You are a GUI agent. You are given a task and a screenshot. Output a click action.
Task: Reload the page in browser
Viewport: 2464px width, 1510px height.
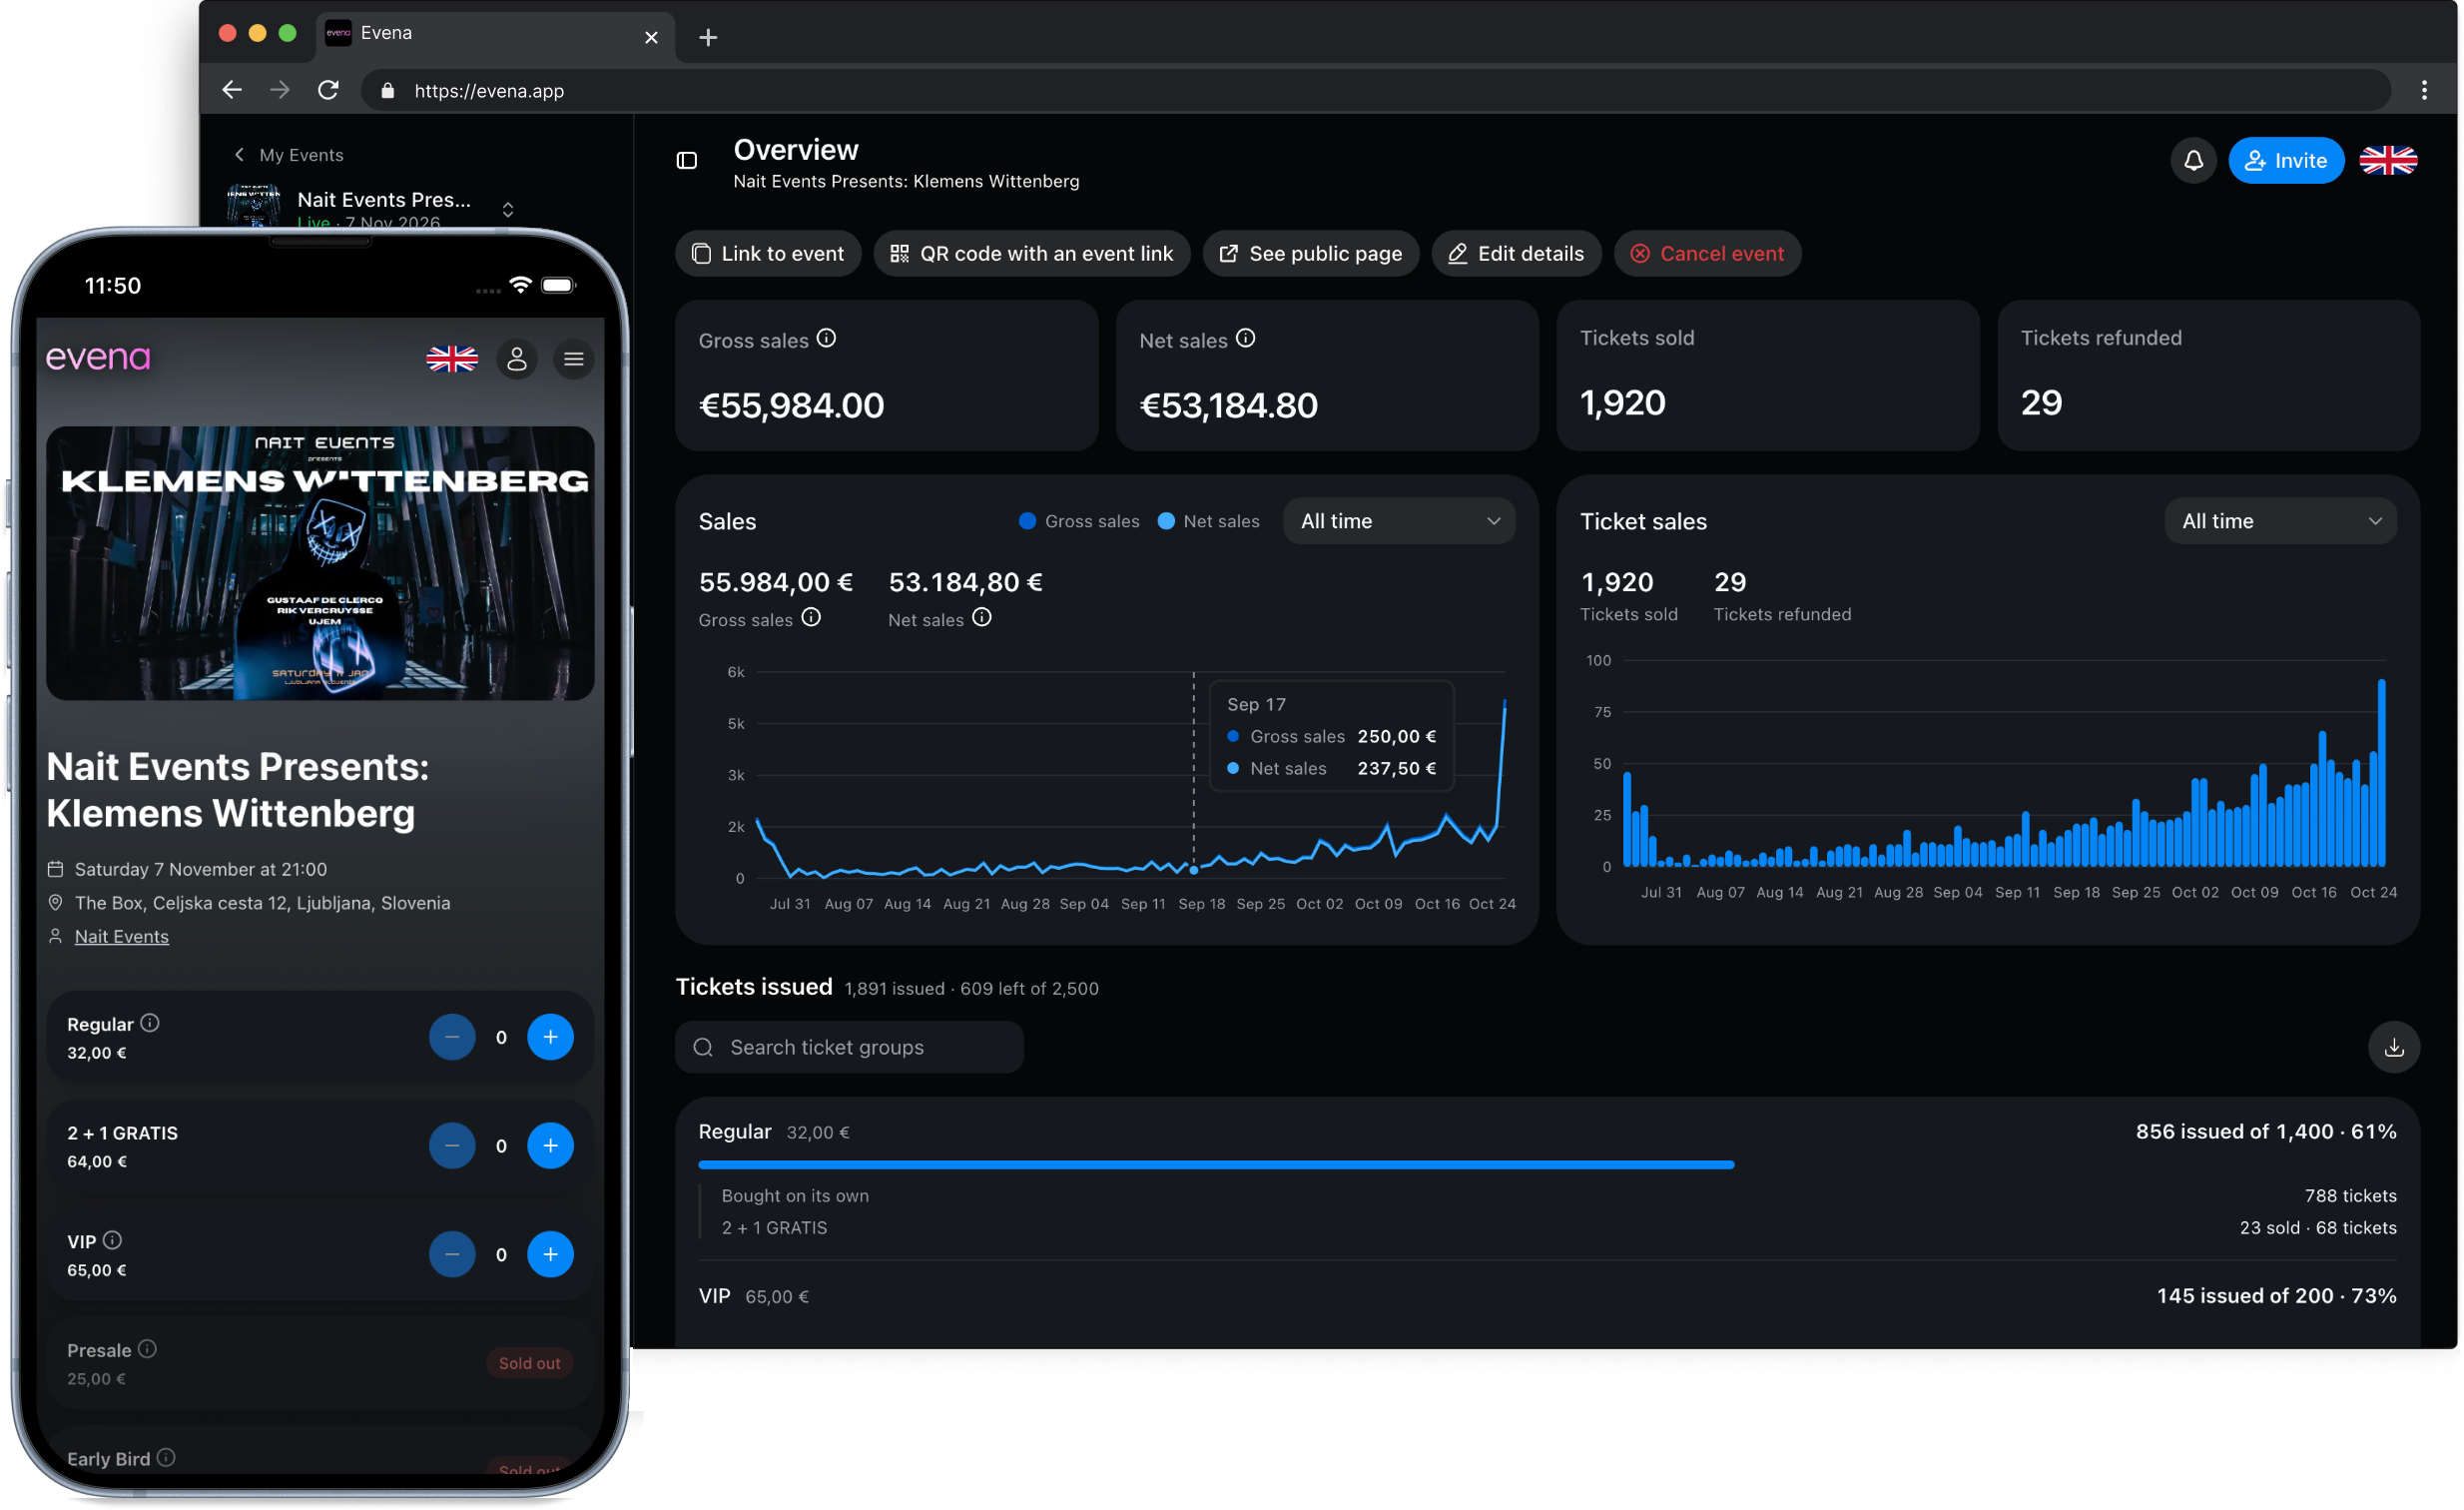pyautogui.click(x=328, y=90)
